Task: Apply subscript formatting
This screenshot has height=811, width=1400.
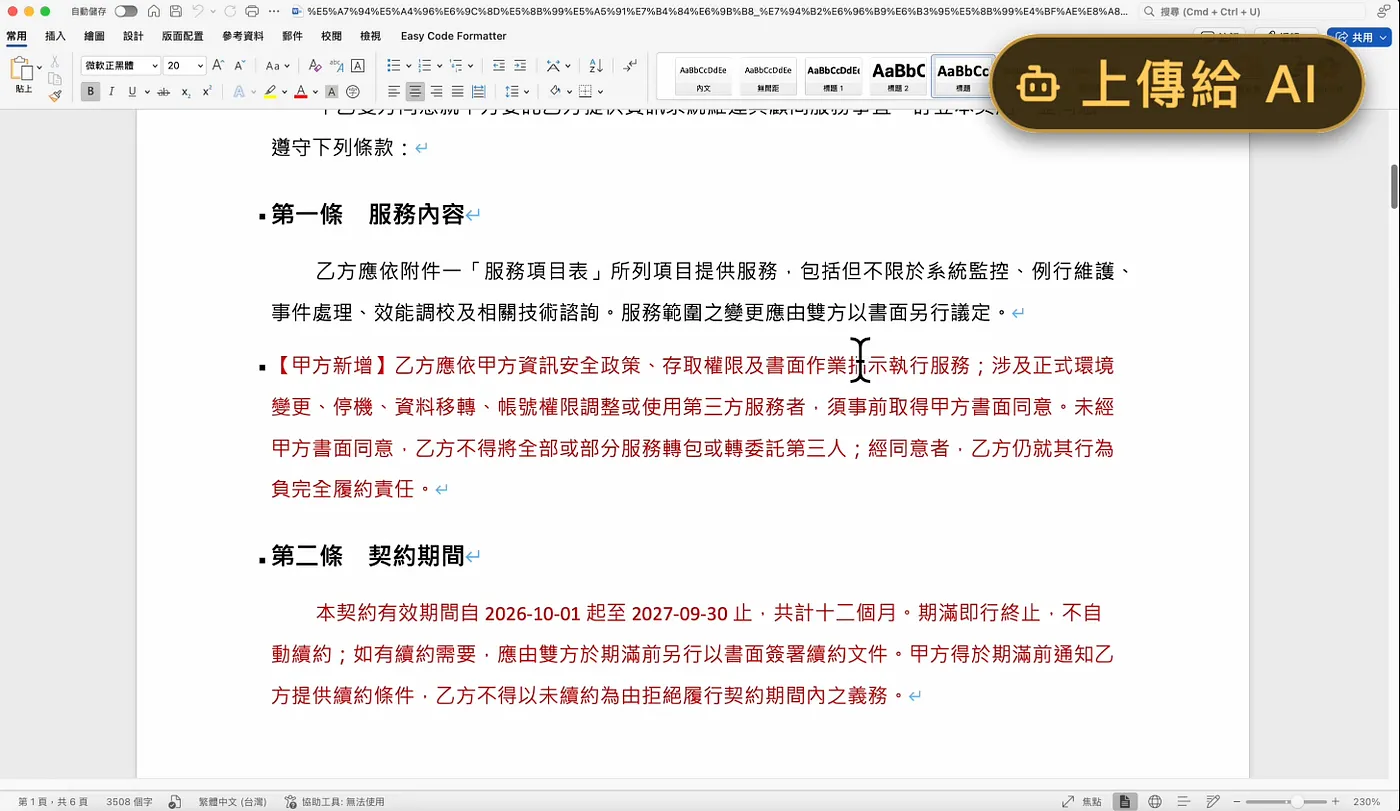Action: 186,91
